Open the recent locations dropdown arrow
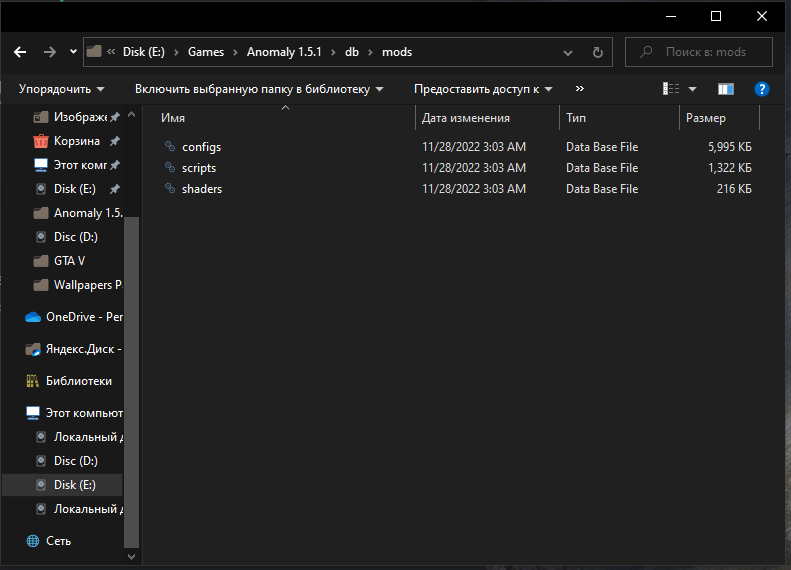 coord(74,52)
